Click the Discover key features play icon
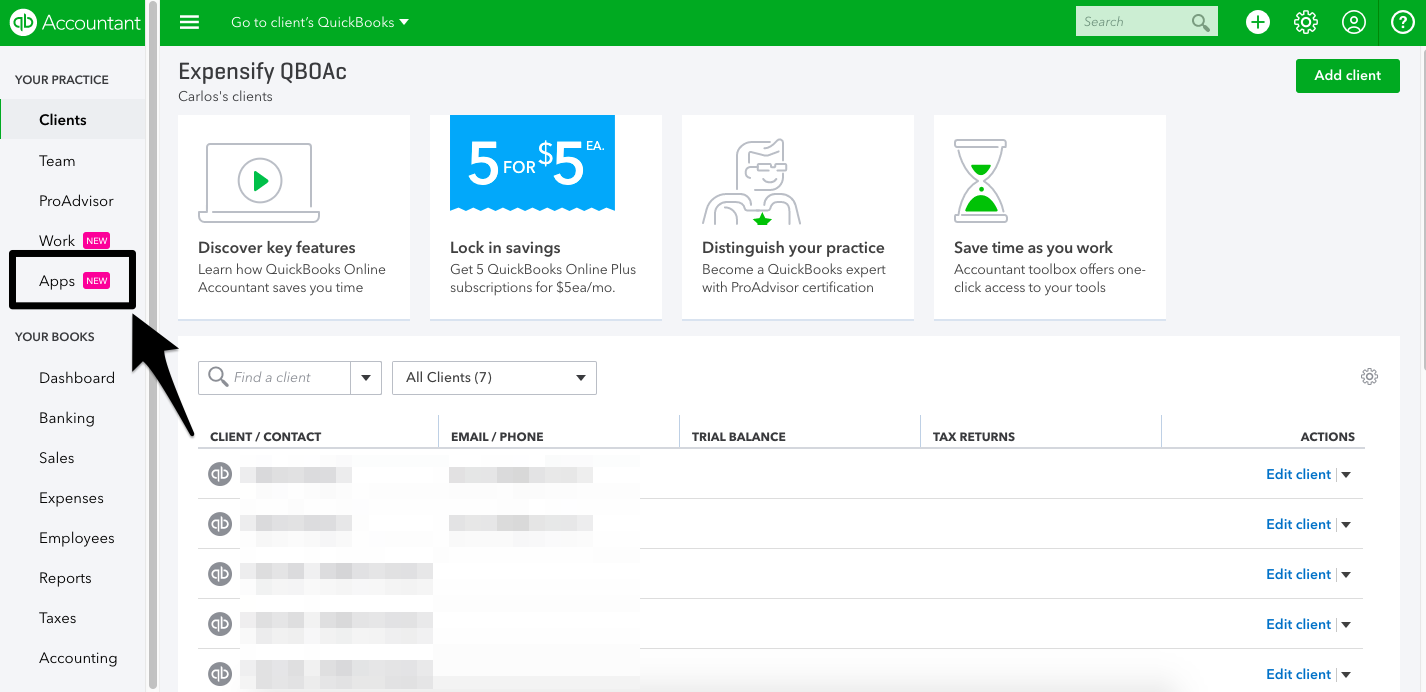This screenshot has width=1426, height=692. coord(259,181)
